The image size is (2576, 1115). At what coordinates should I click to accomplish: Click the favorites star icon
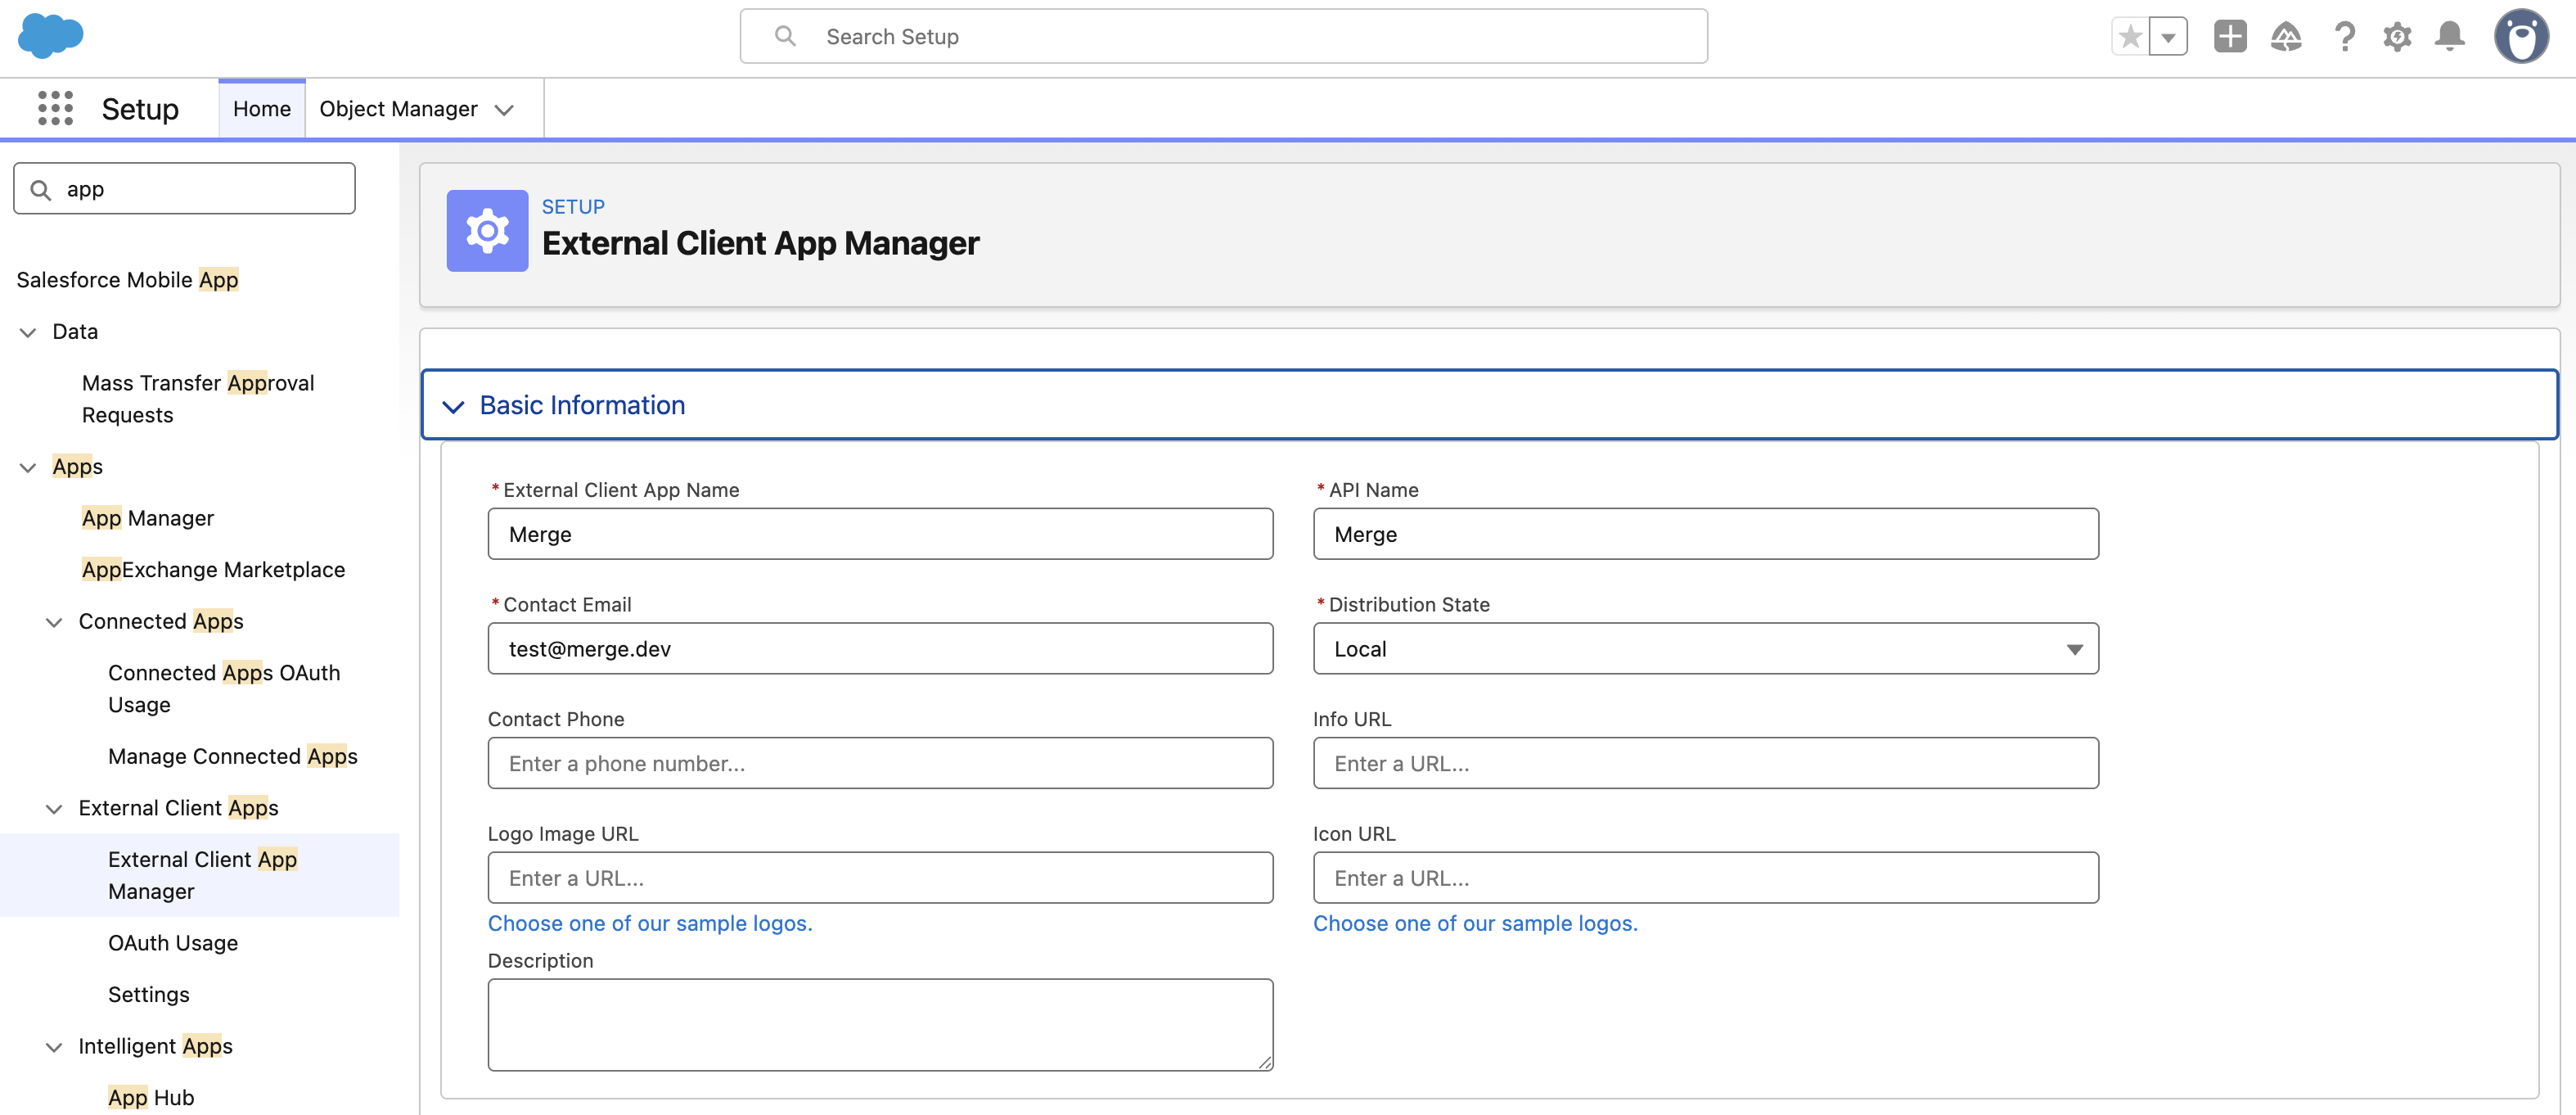point(2130,37)
